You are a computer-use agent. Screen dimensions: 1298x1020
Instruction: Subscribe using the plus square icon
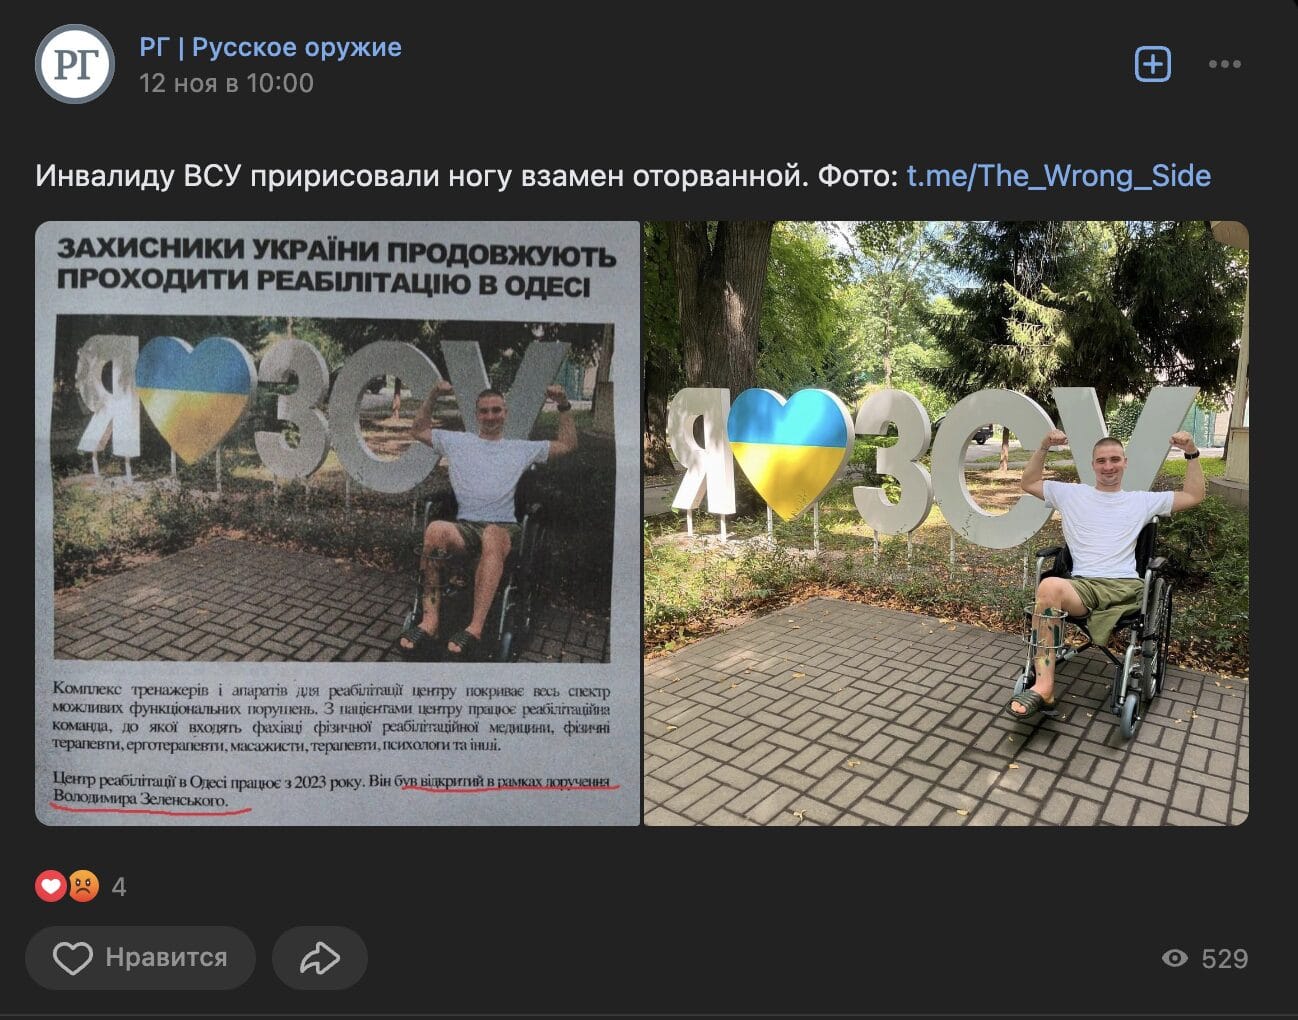click(x=1153, y=64)
